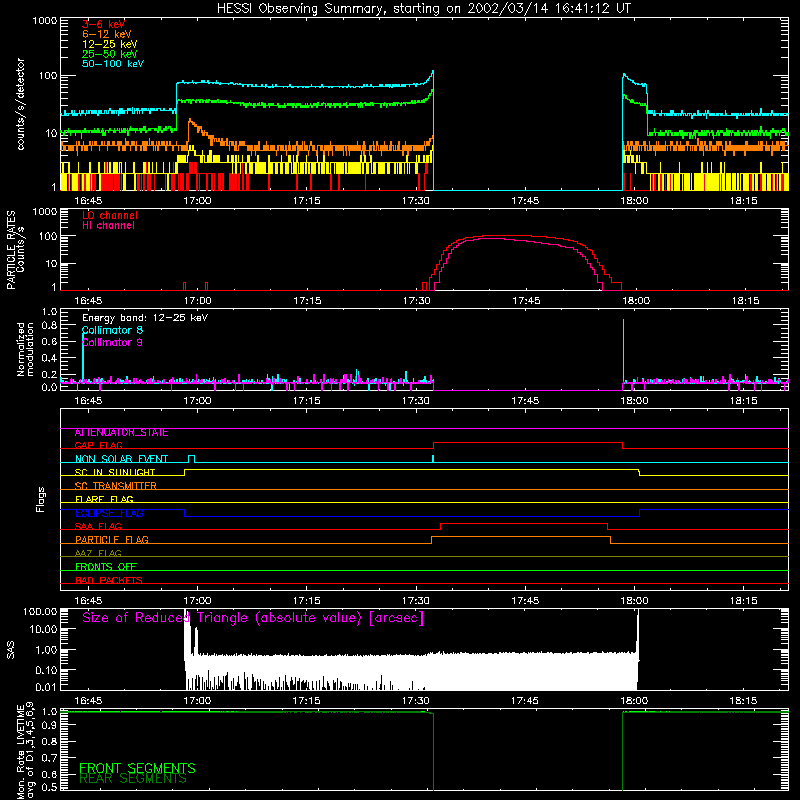
Task: Select the REAR SEGMENTS legend label
Action: tap(133, 779)
